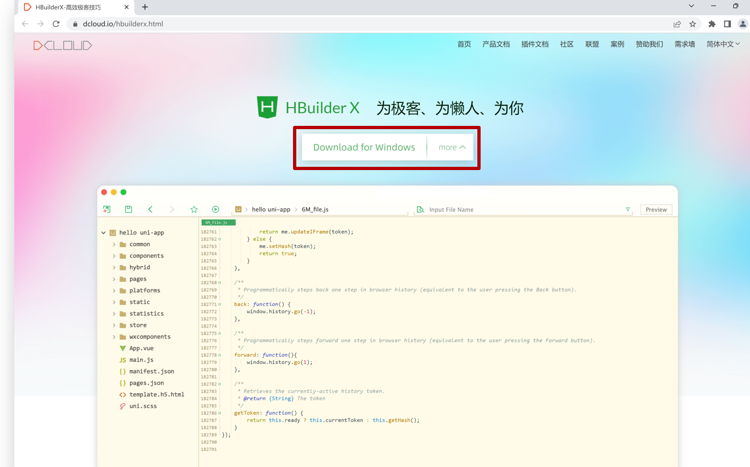Click hello uni-app in the breadcrumb
This screenshot has height=467, width=750.
point(271,210)
